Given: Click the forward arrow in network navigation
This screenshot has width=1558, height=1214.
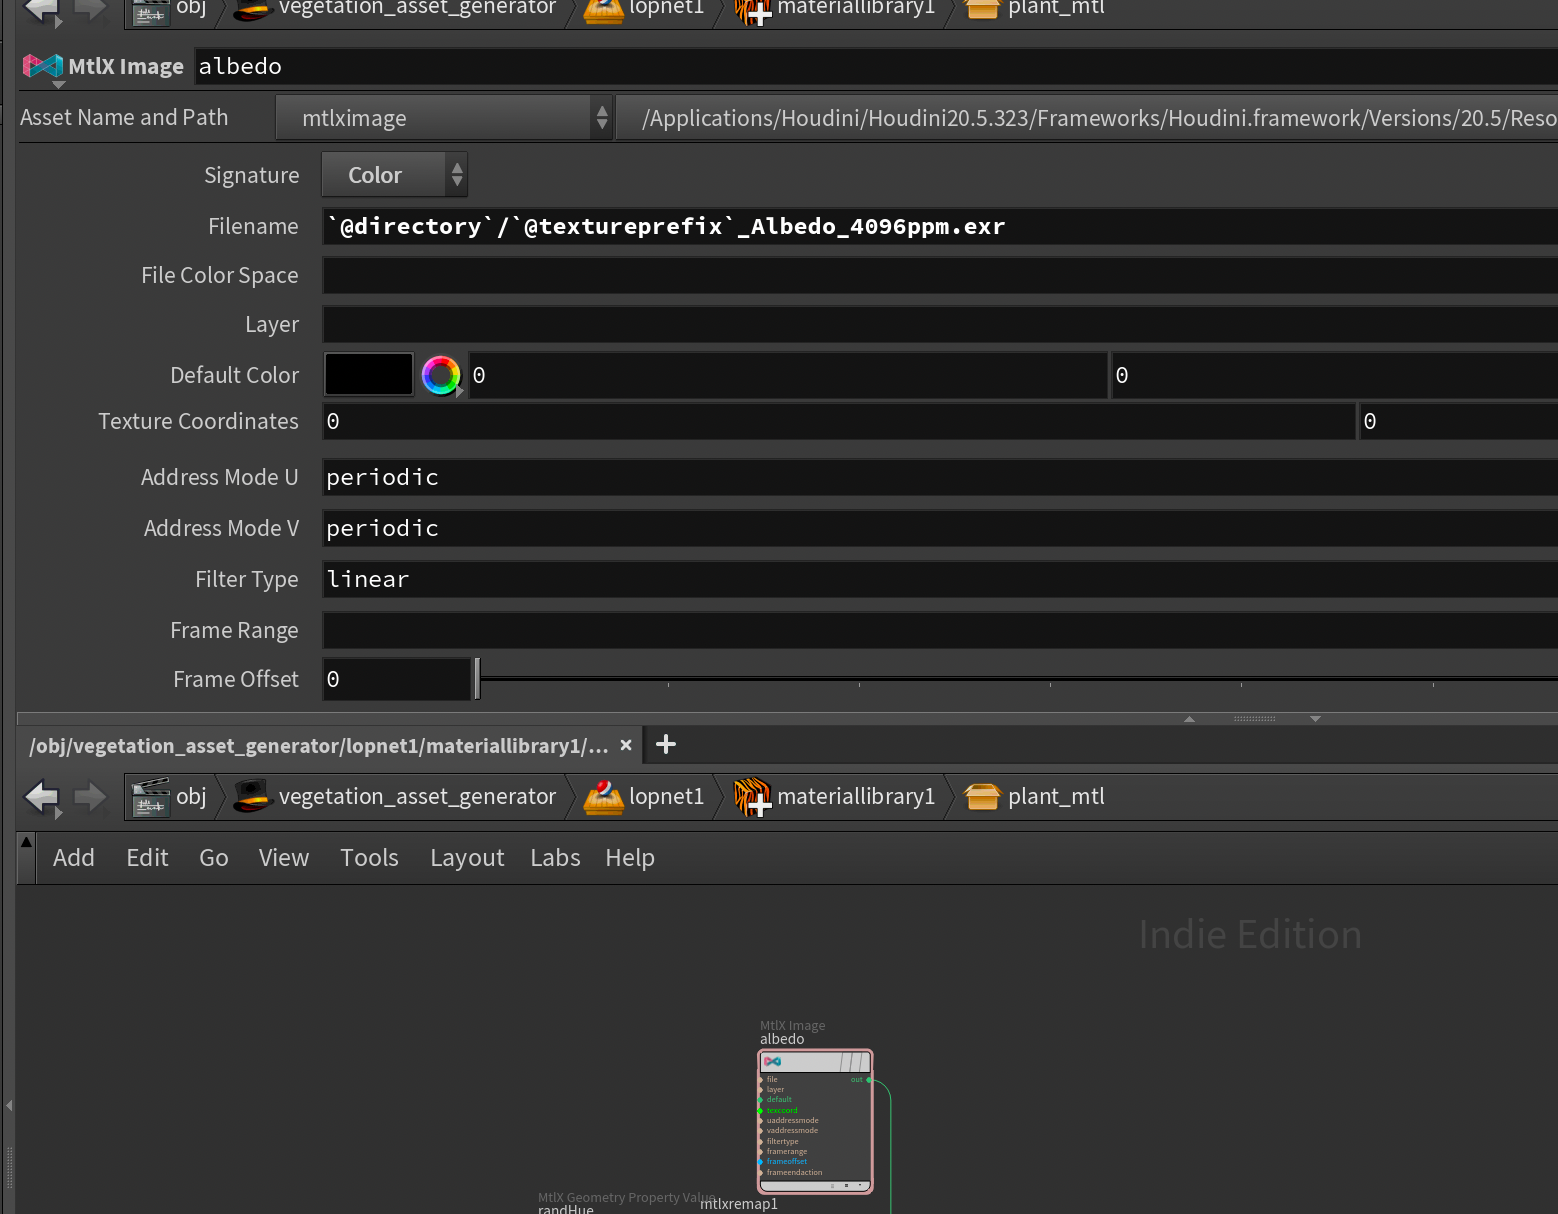Looking at the screenshot, I should click(x=90, y=797).
